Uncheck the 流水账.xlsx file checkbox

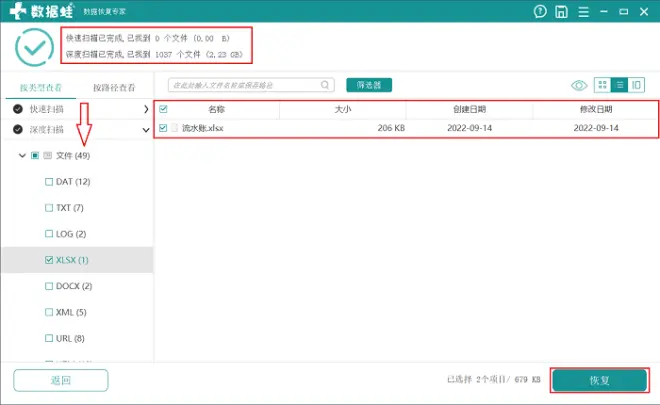163,128
